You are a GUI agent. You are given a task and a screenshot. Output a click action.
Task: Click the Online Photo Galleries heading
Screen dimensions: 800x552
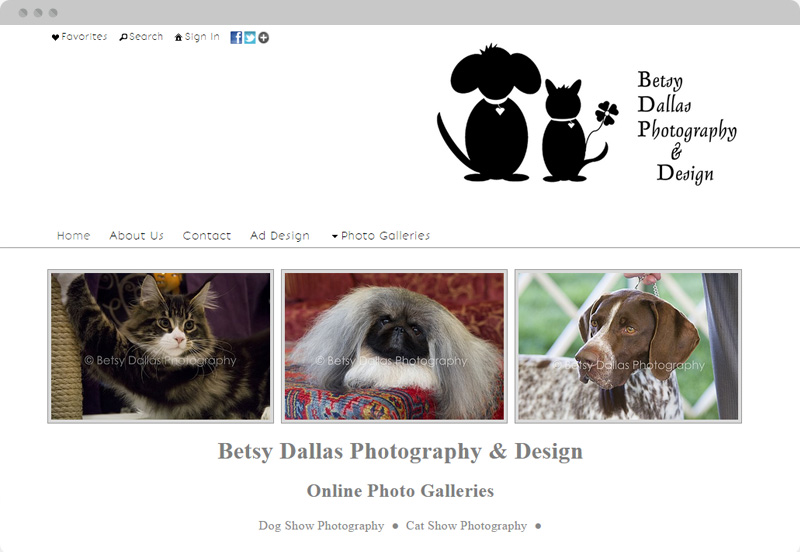(401, 491)
